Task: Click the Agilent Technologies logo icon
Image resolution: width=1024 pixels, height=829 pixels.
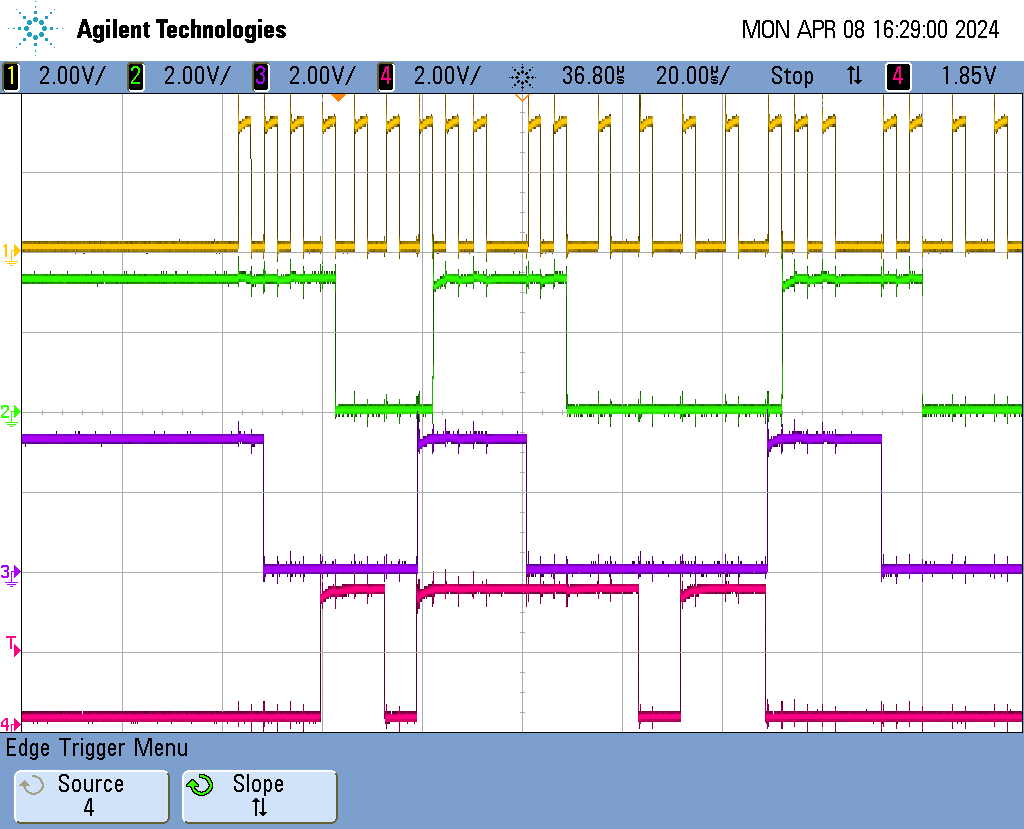Action: (34, 28)
